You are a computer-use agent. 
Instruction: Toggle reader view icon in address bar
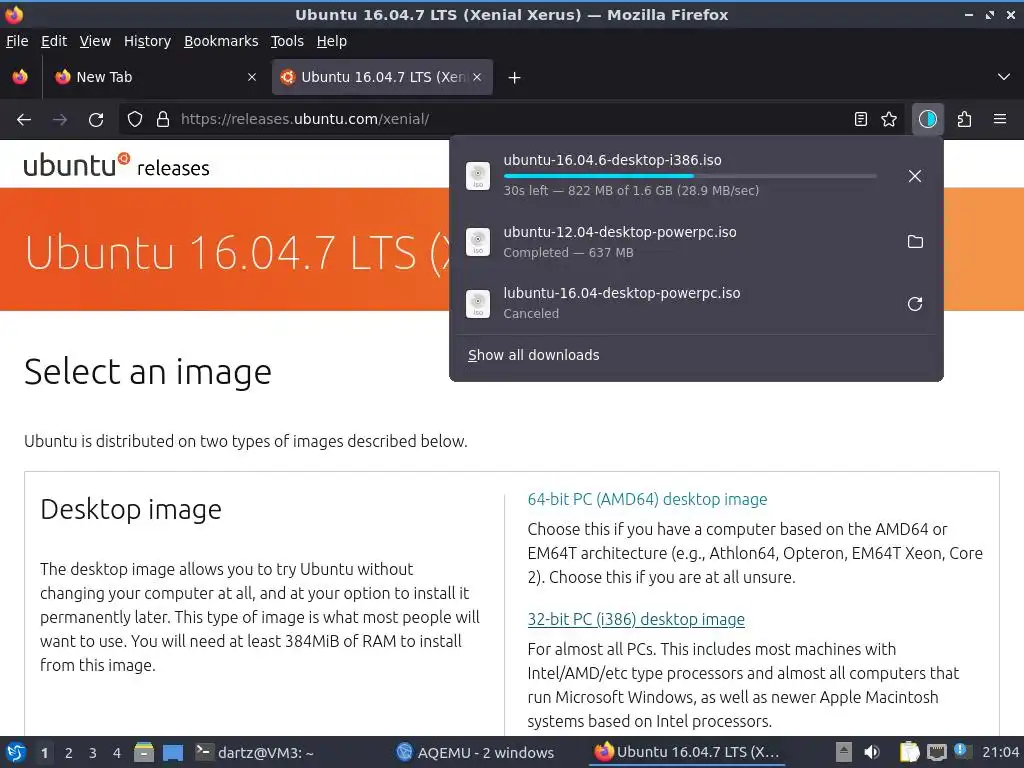[x=861, y=119]
